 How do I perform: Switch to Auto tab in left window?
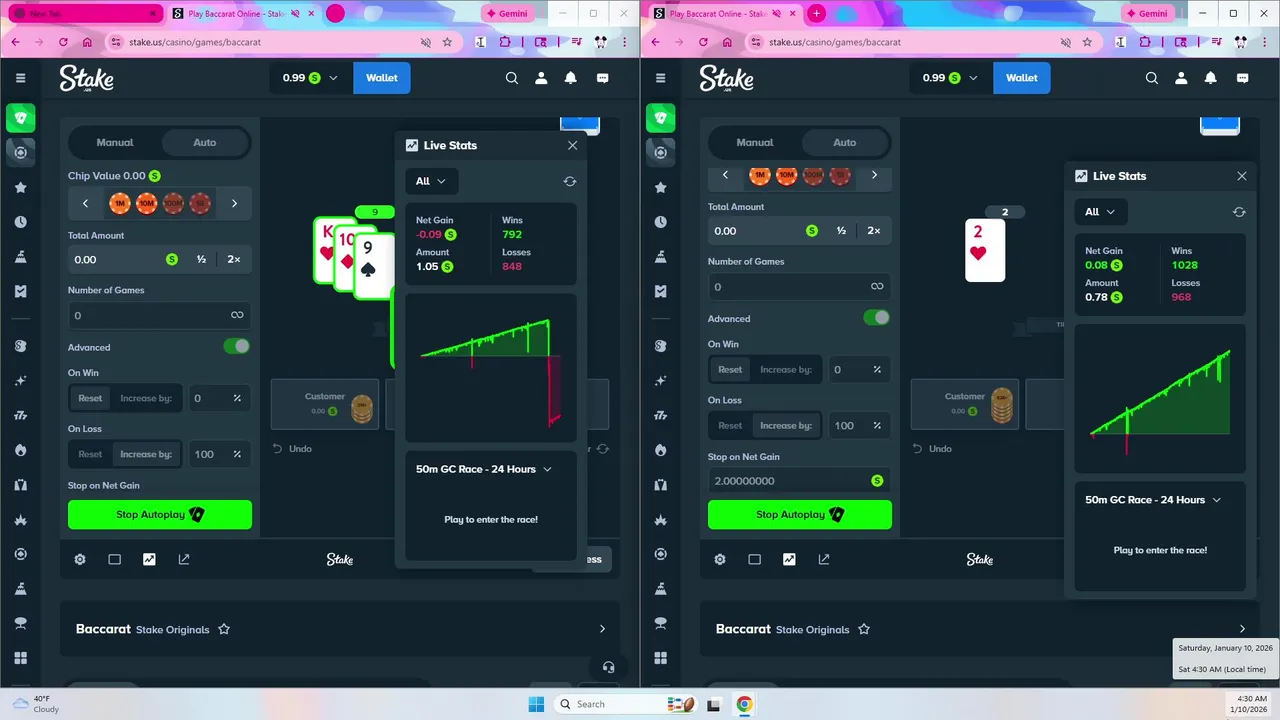tap(205, 142)
